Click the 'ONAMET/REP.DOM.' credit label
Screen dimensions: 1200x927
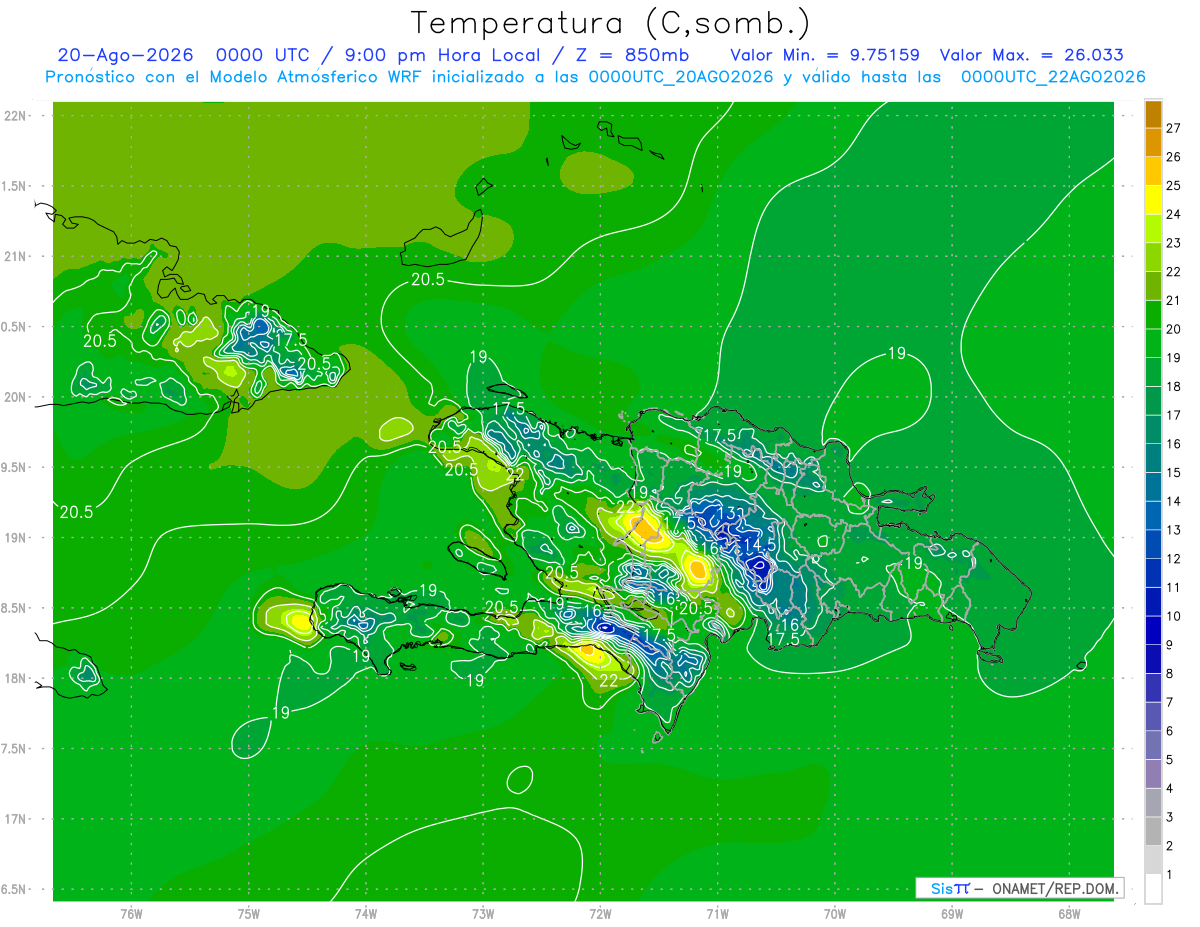1055,888
